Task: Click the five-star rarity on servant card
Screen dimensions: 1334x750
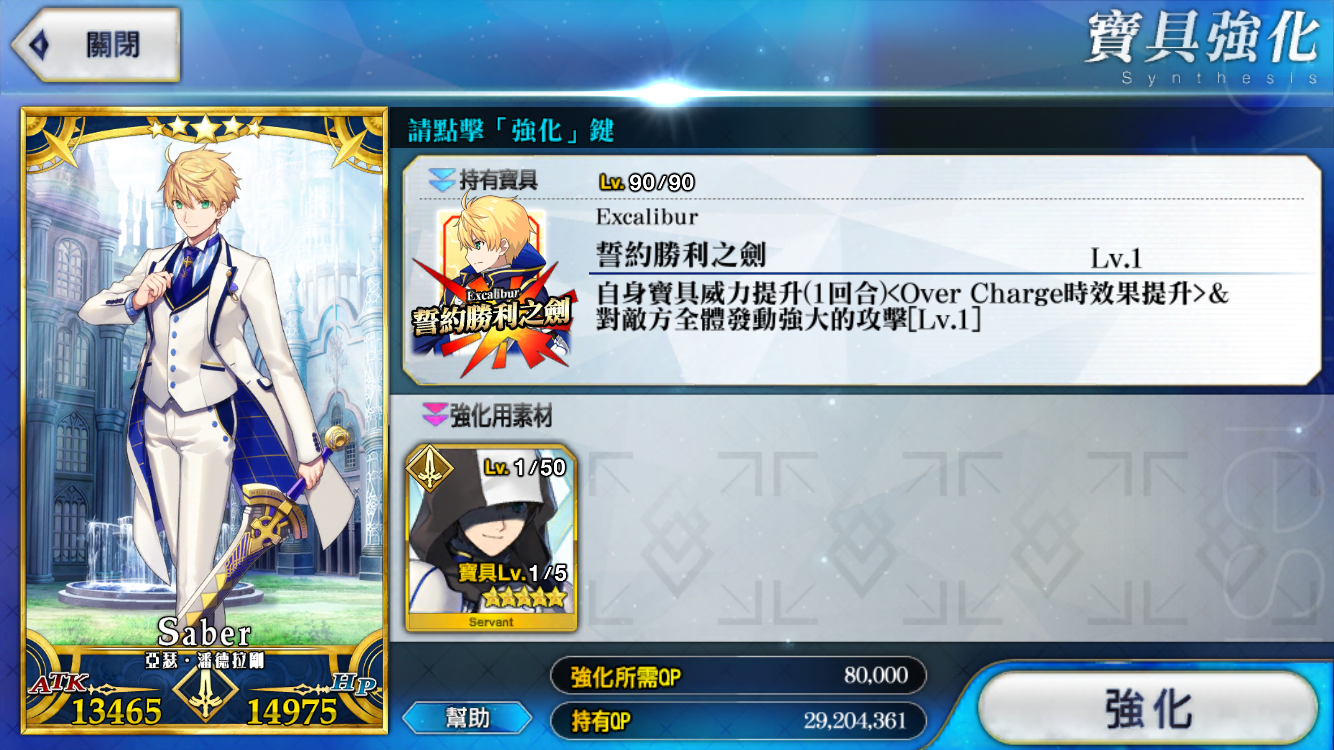Action: (x=205, y=128)
